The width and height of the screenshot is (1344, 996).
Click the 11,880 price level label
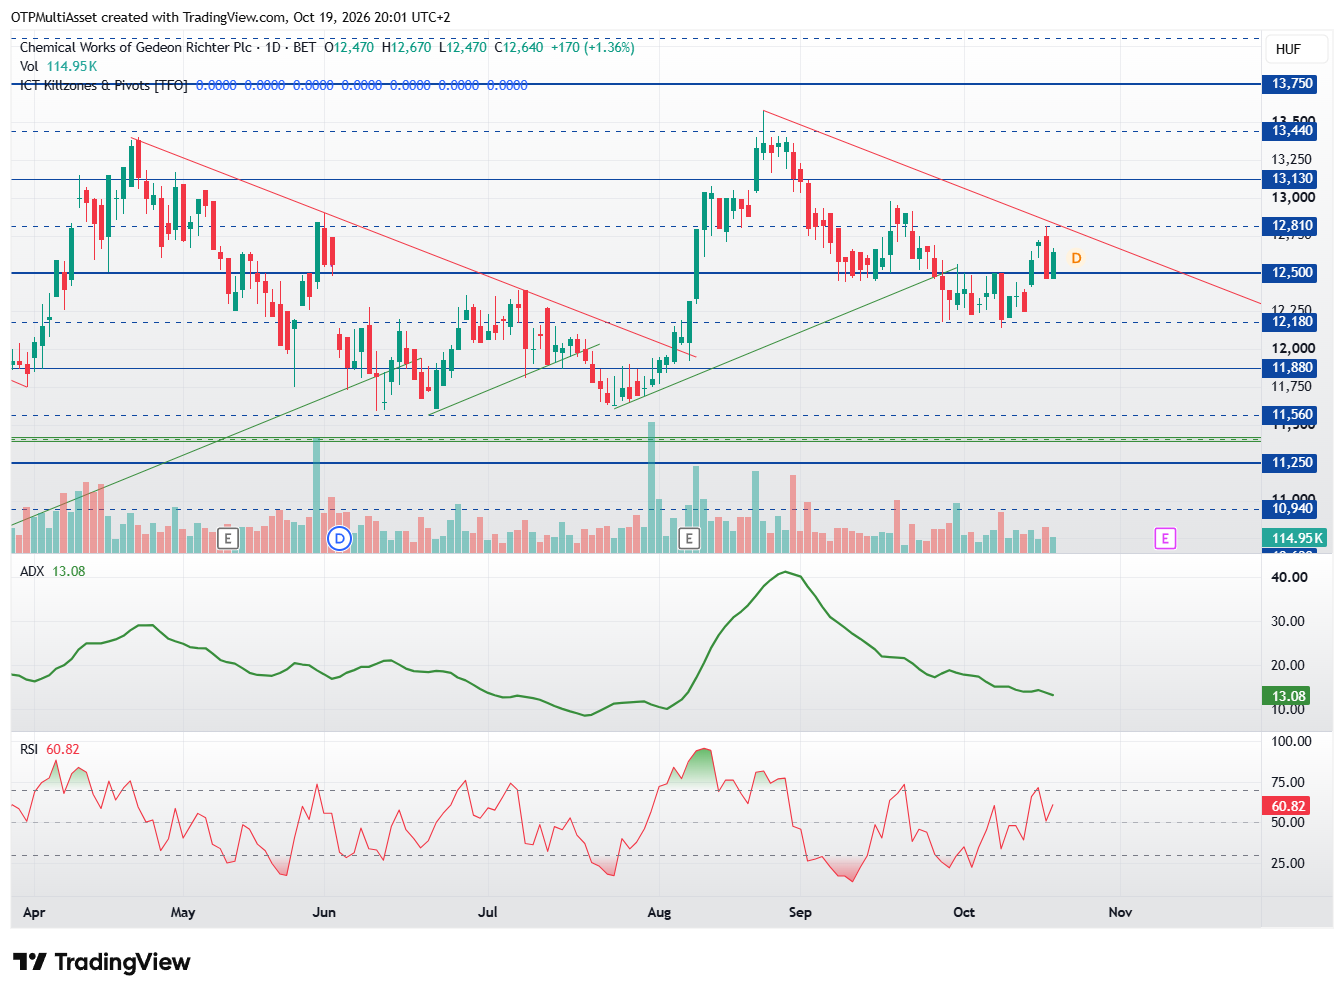point(1291,368)
